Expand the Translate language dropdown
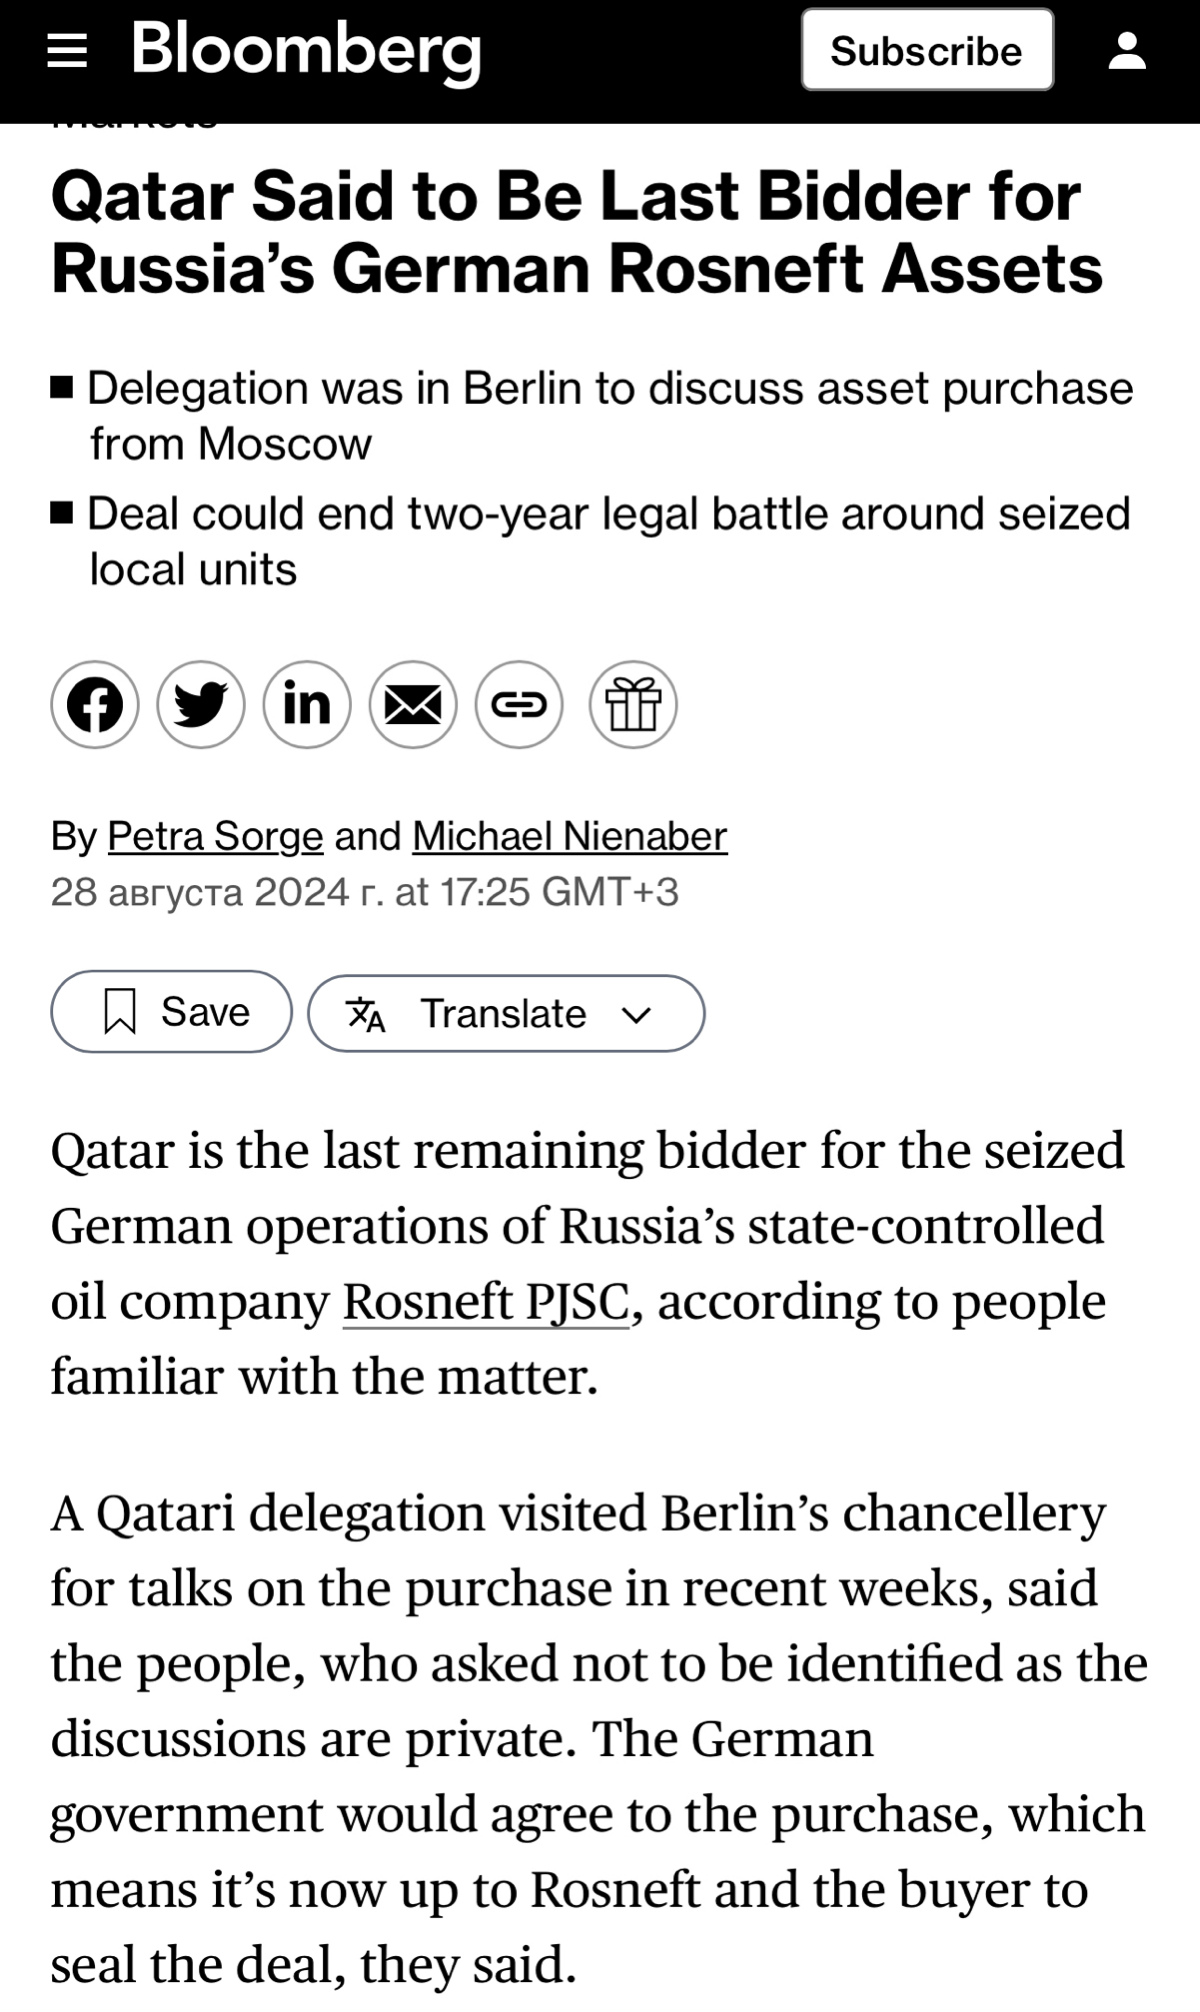Viewport: 1200px width, 2012px height. 636,1015
